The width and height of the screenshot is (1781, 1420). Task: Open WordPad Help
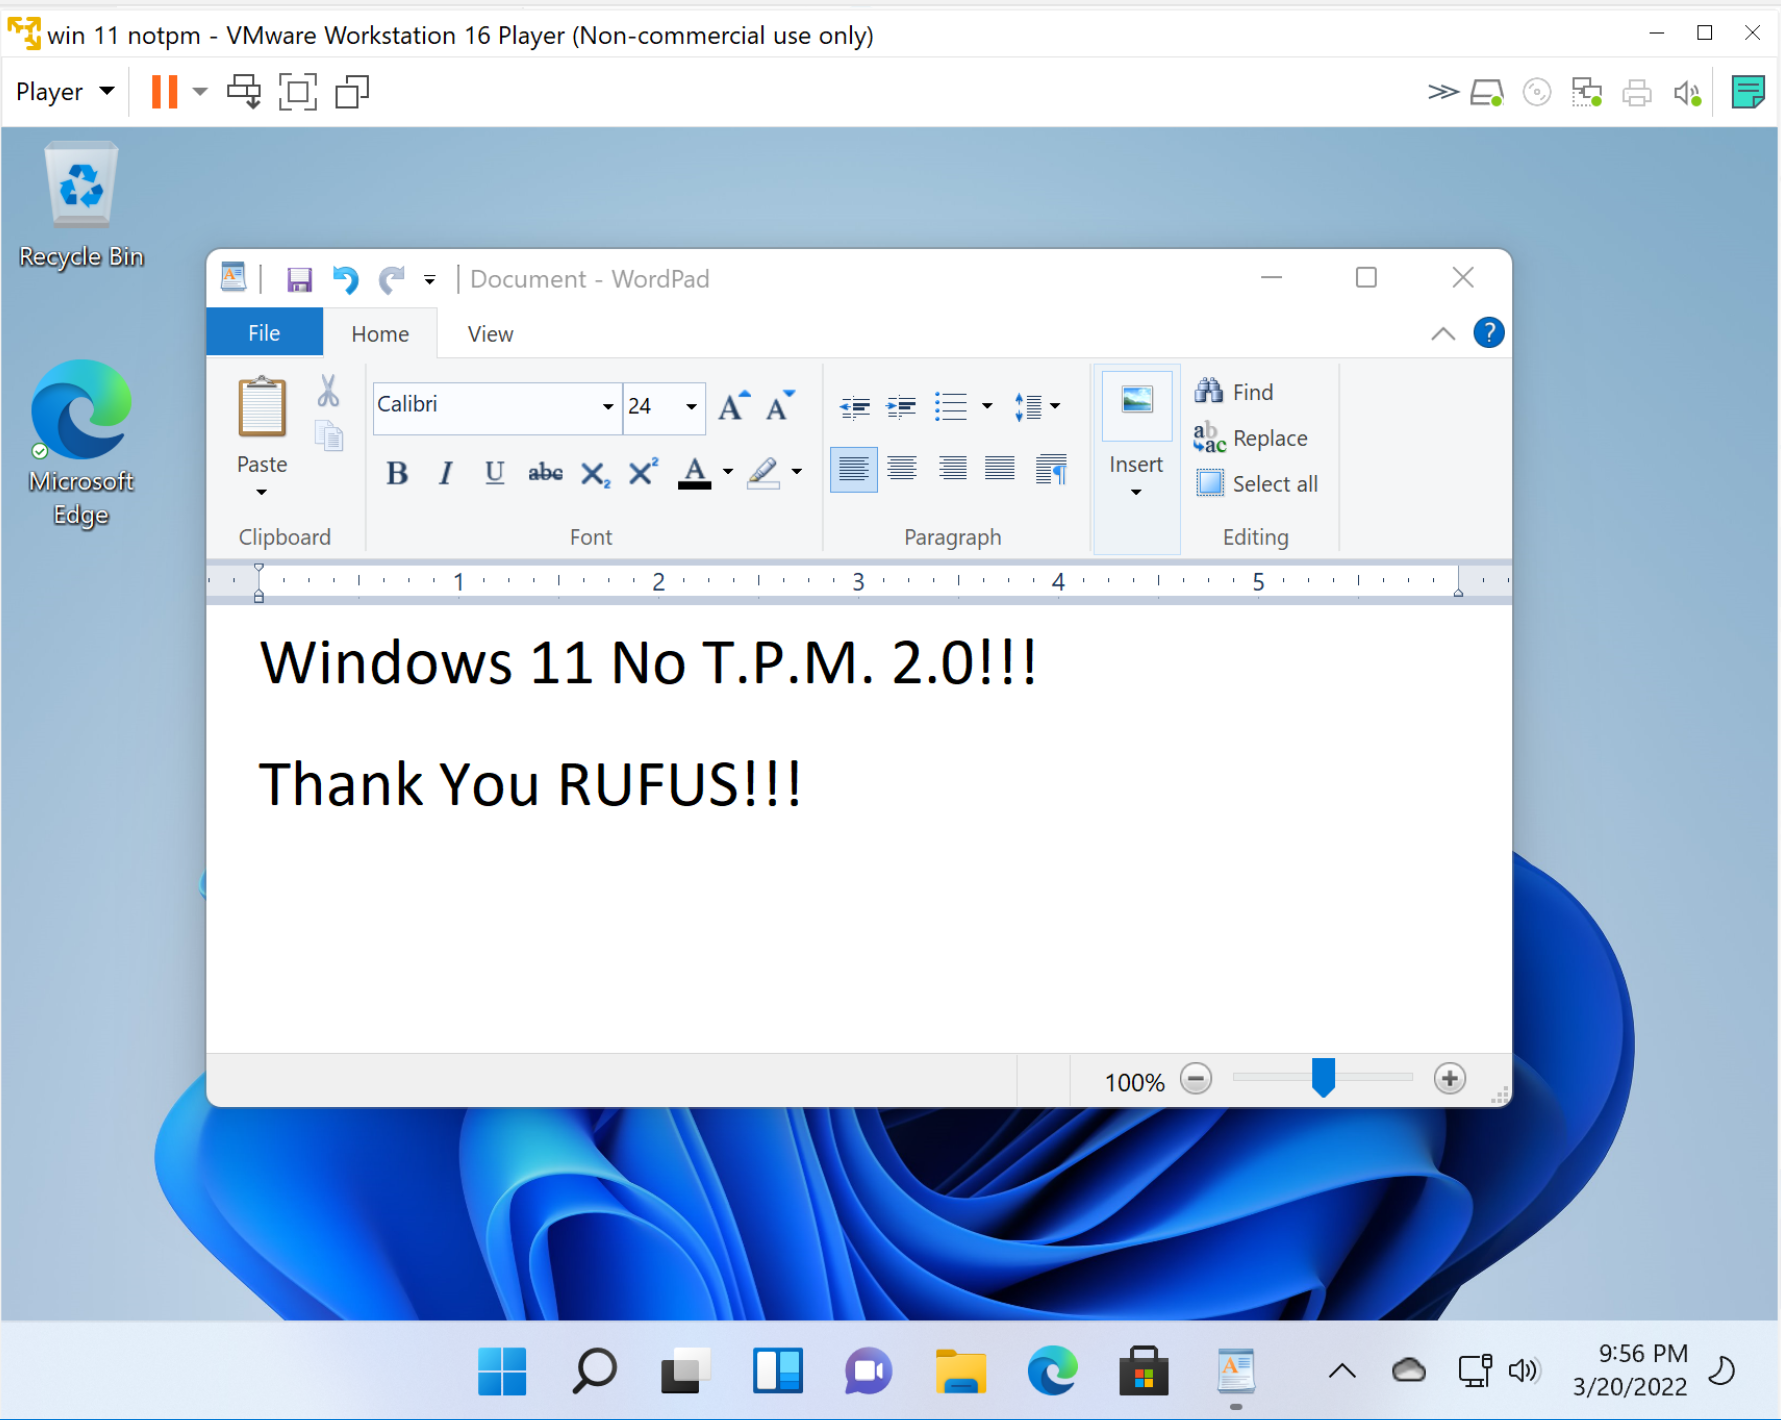point(1489,332)
